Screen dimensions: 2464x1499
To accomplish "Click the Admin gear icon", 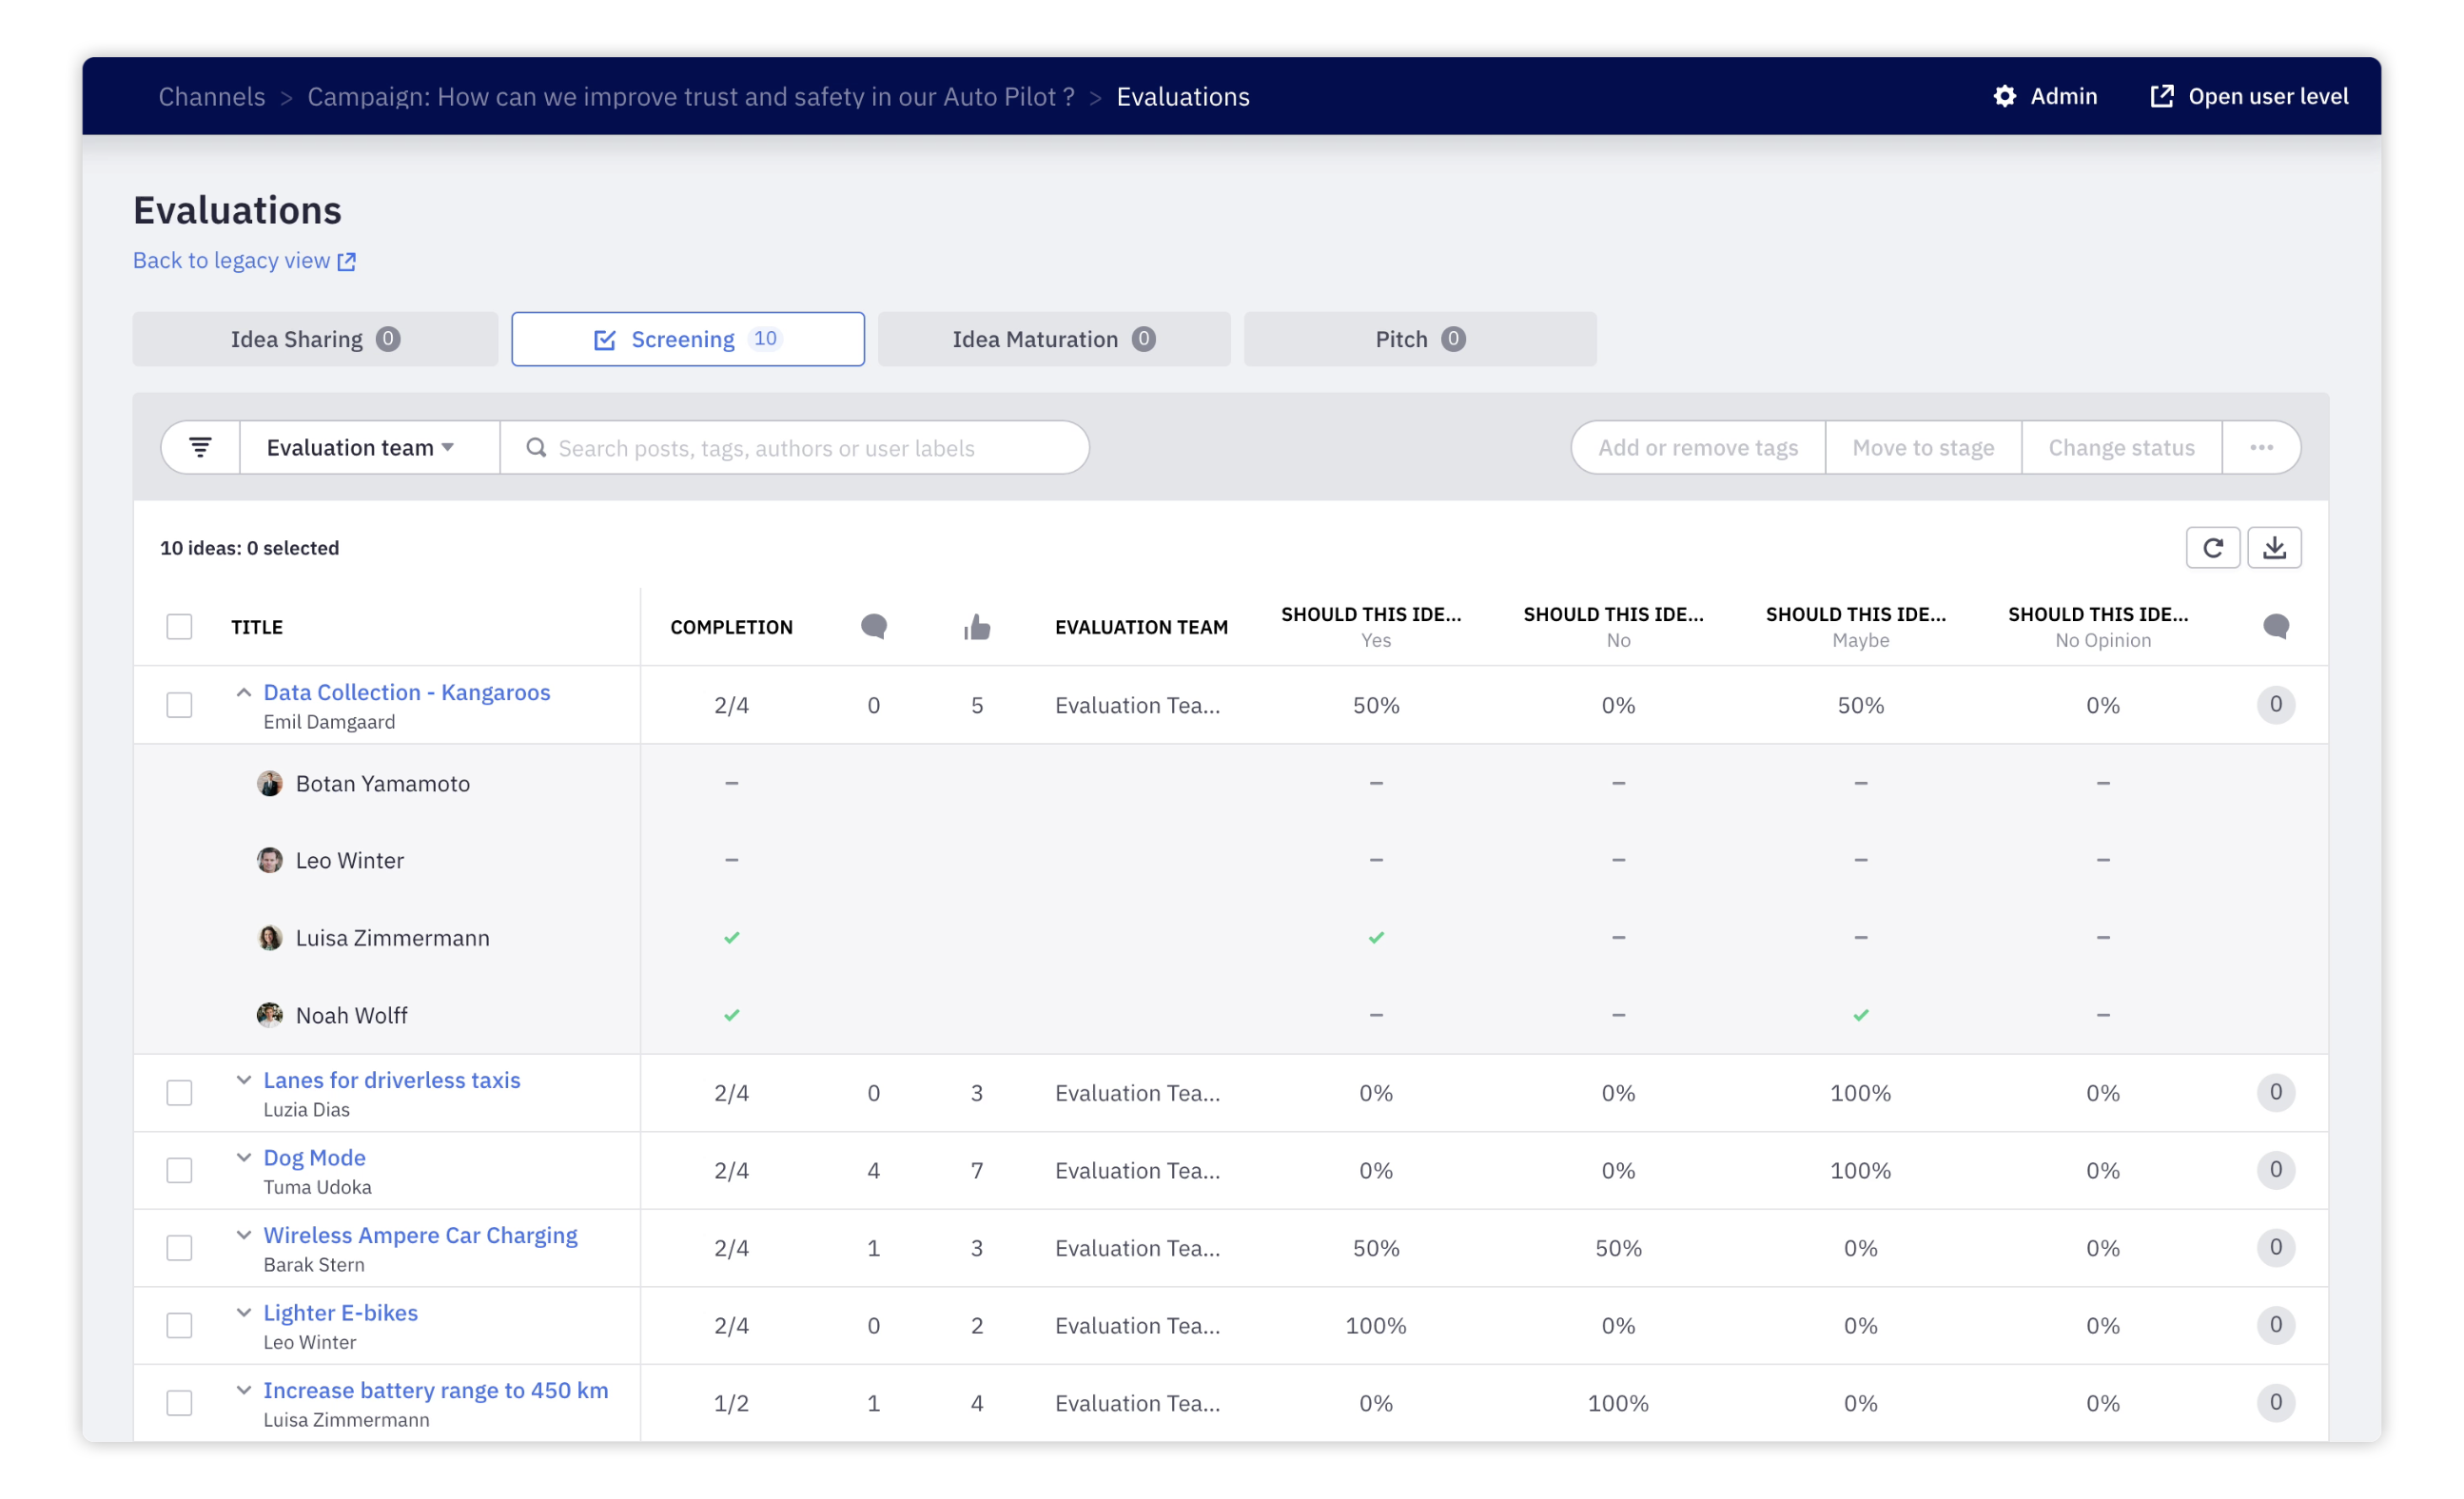I will pyautogui.click(x=2004, y=96).
